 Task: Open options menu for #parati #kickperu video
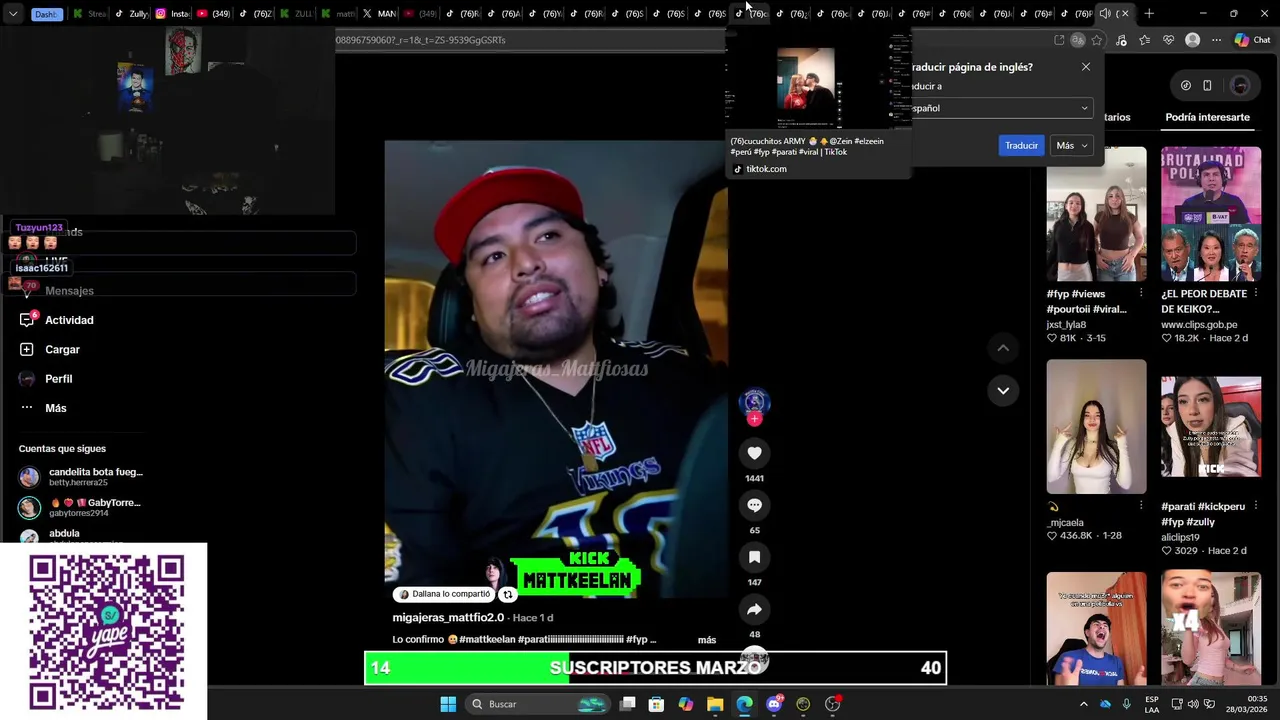pyautogui.click(x=1255, y=506)
